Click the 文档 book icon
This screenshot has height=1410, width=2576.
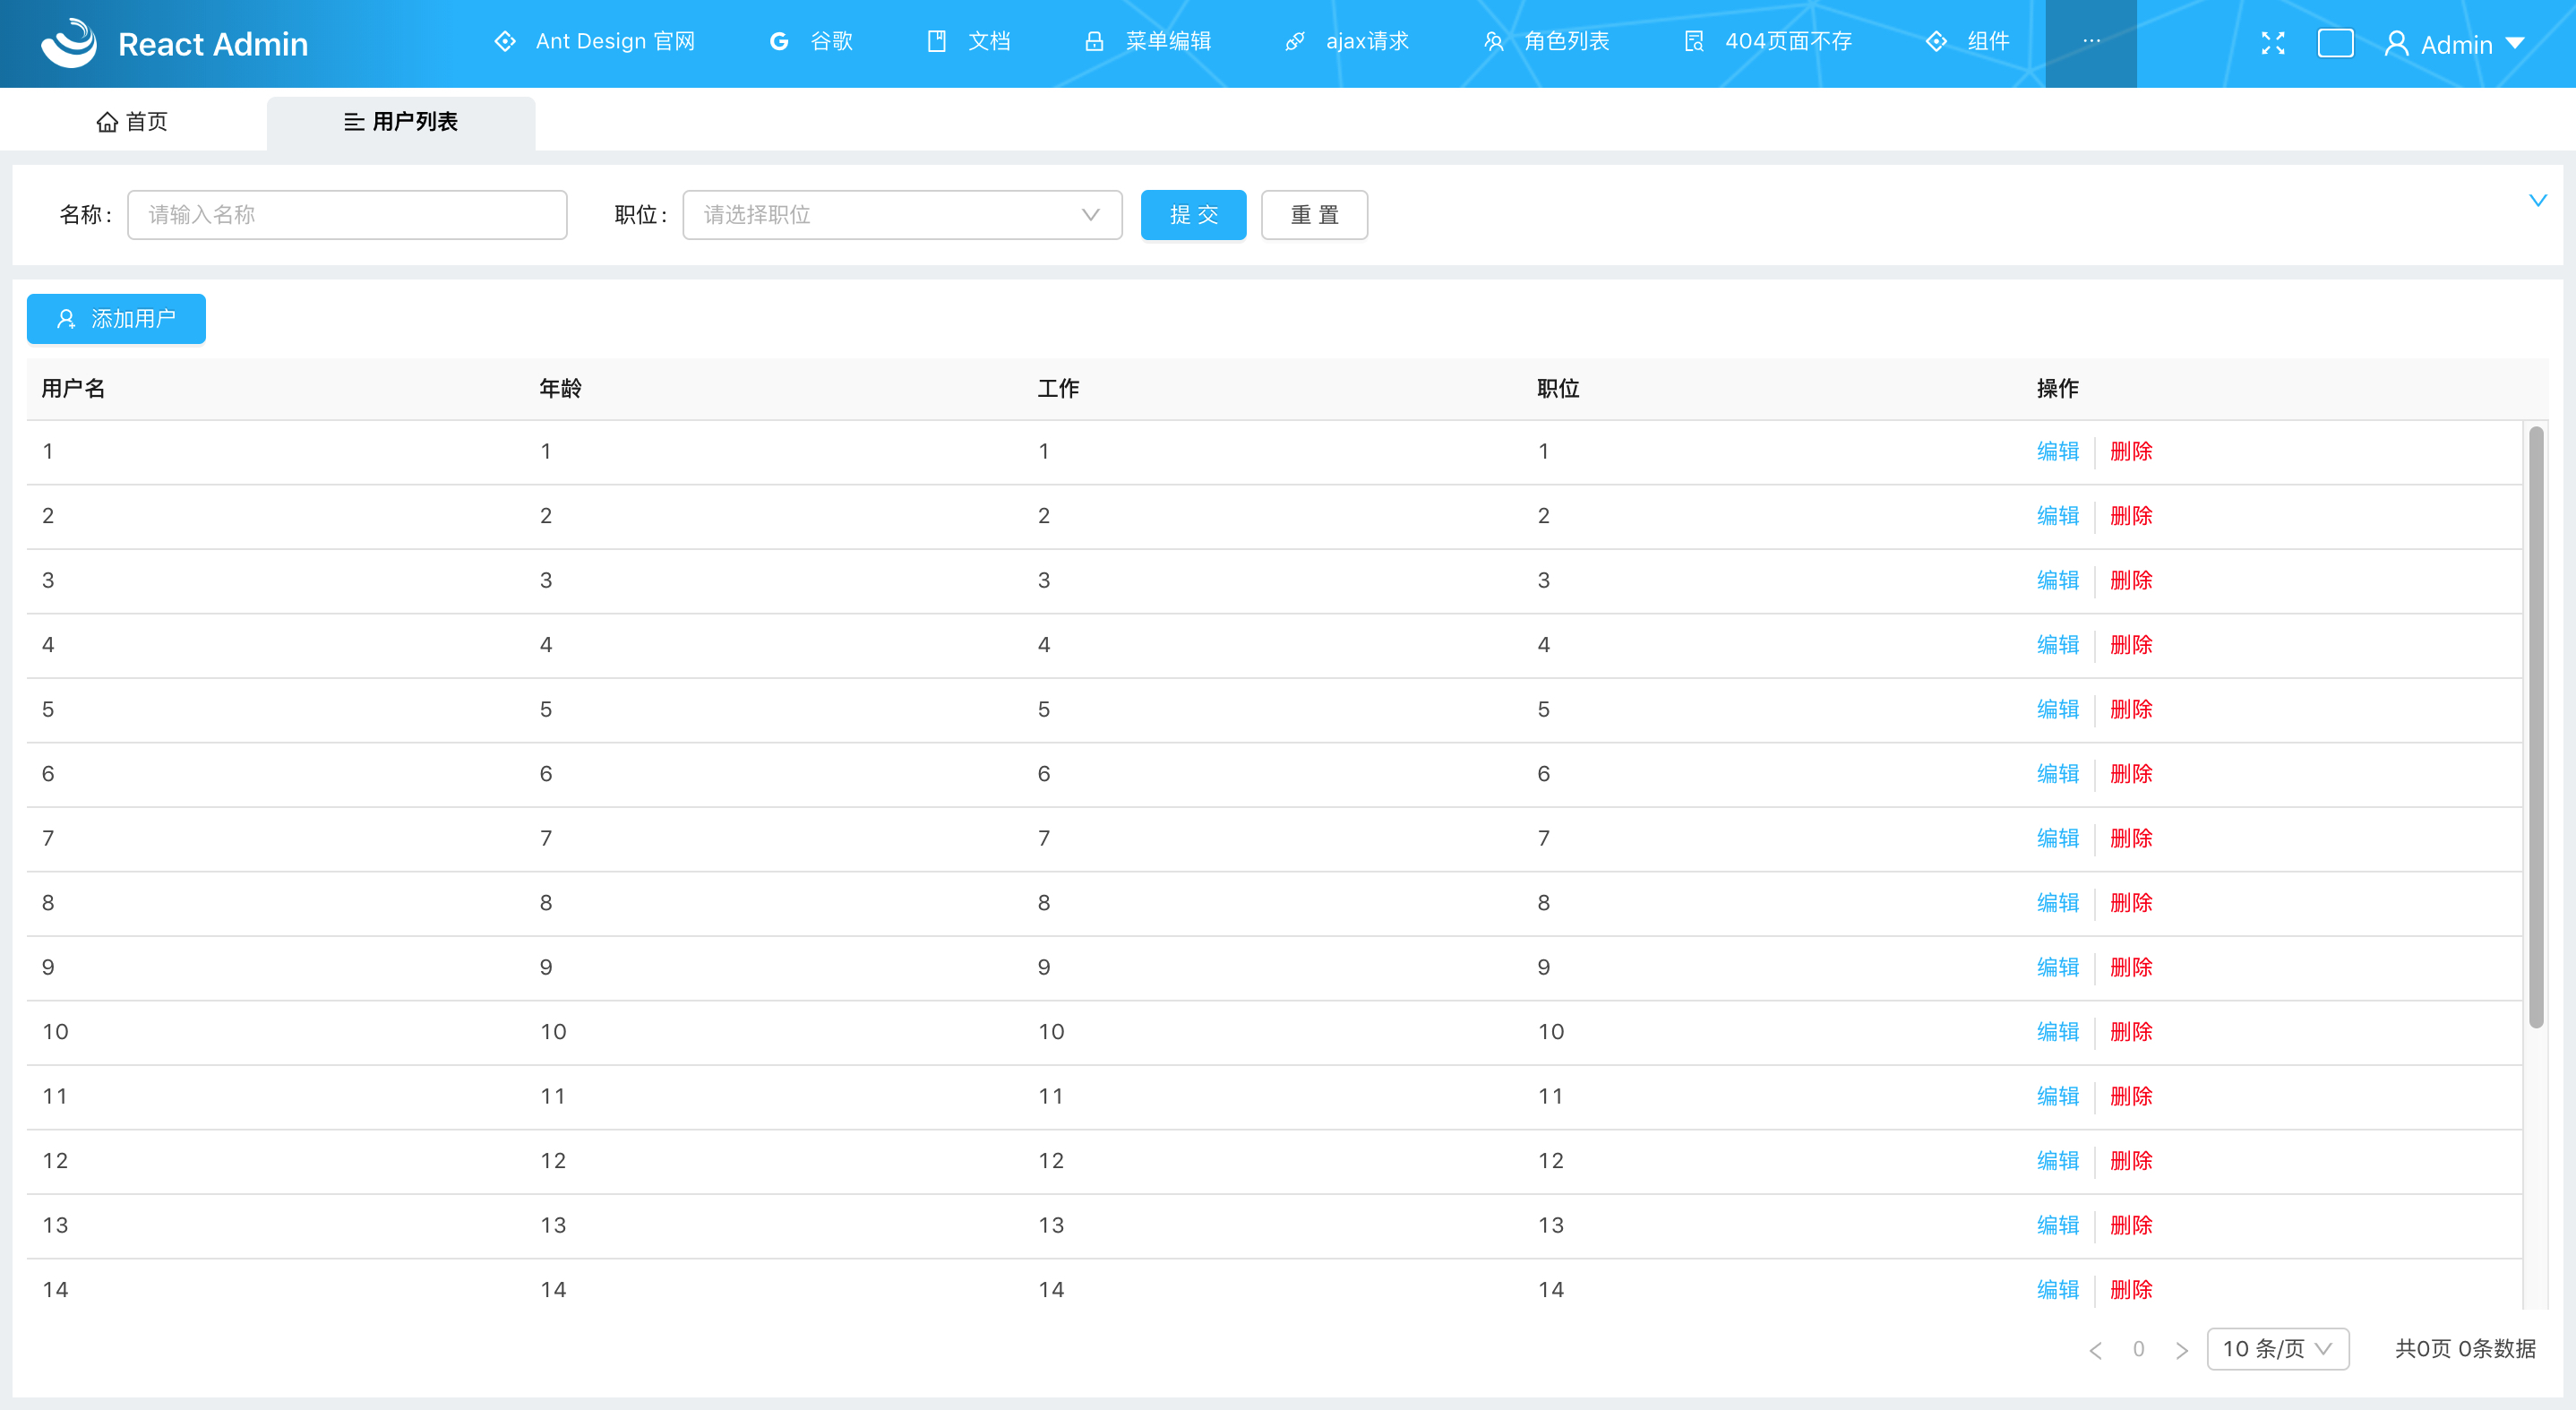click(936, 41)
